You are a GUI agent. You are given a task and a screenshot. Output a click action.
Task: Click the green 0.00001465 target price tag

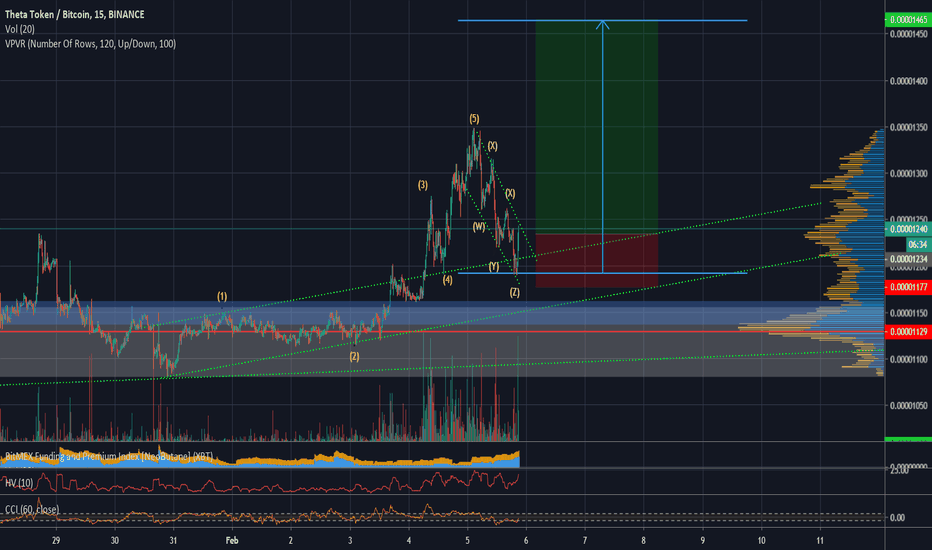(x=908, y=20)
